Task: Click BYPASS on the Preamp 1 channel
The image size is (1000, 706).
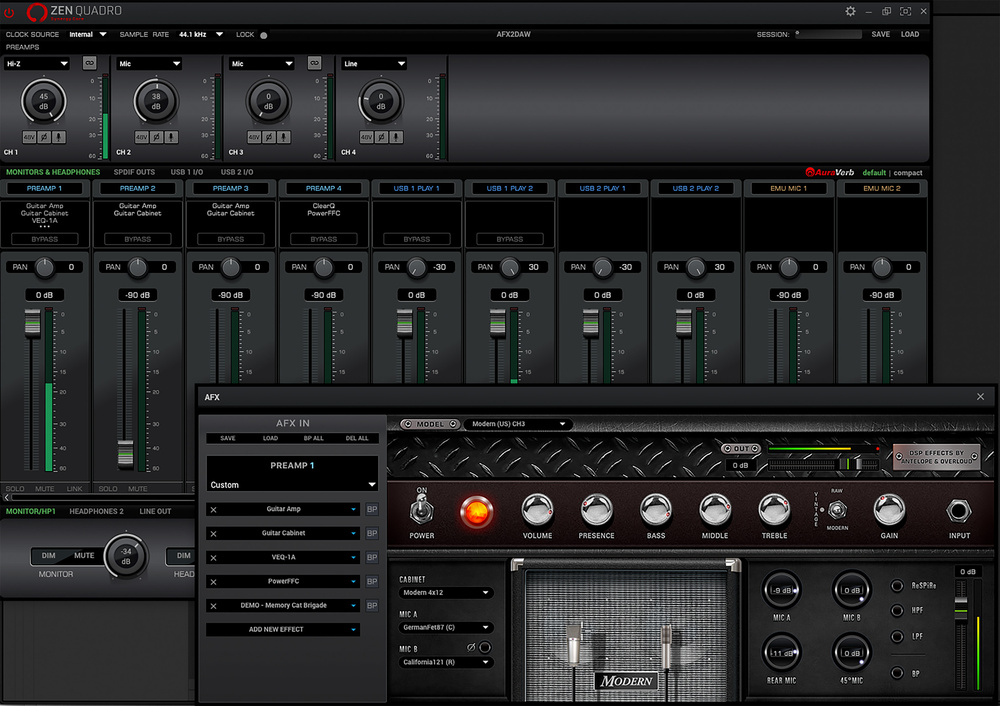Action: [45, 239]
